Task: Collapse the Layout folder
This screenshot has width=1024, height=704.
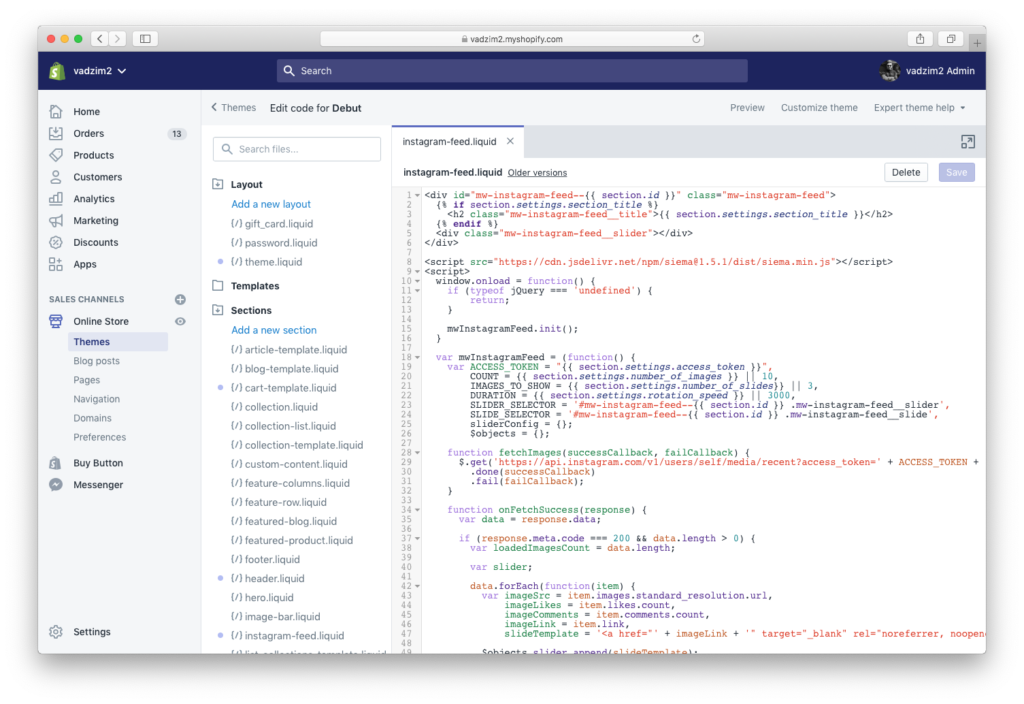Action: [x=218, y=184]
